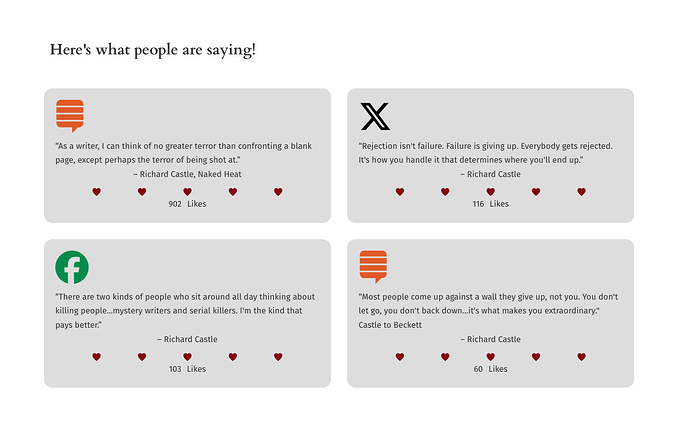
Task: Click the 116 Likes count
Action: pyautogui.click(x=491, y=204)
